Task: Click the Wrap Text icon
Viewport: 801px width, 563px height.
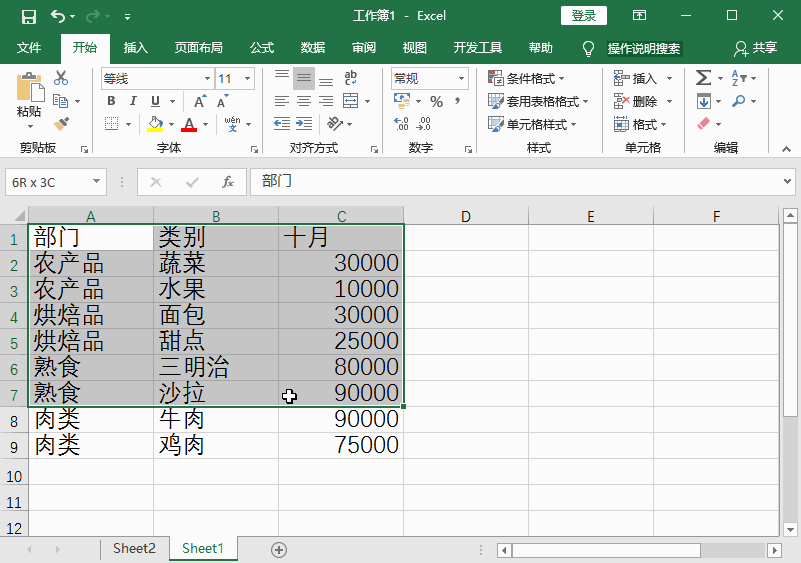Action: coord(350,78)
